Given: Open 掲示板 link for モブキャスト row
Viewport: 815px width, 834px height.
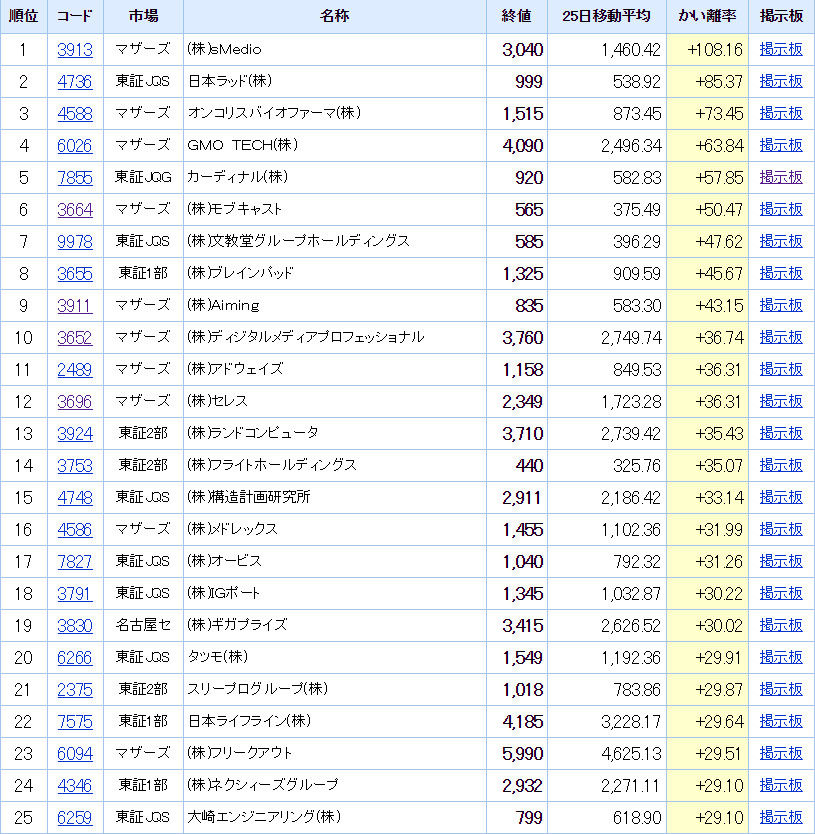Looking at the screenshot, I should [781, 209].
